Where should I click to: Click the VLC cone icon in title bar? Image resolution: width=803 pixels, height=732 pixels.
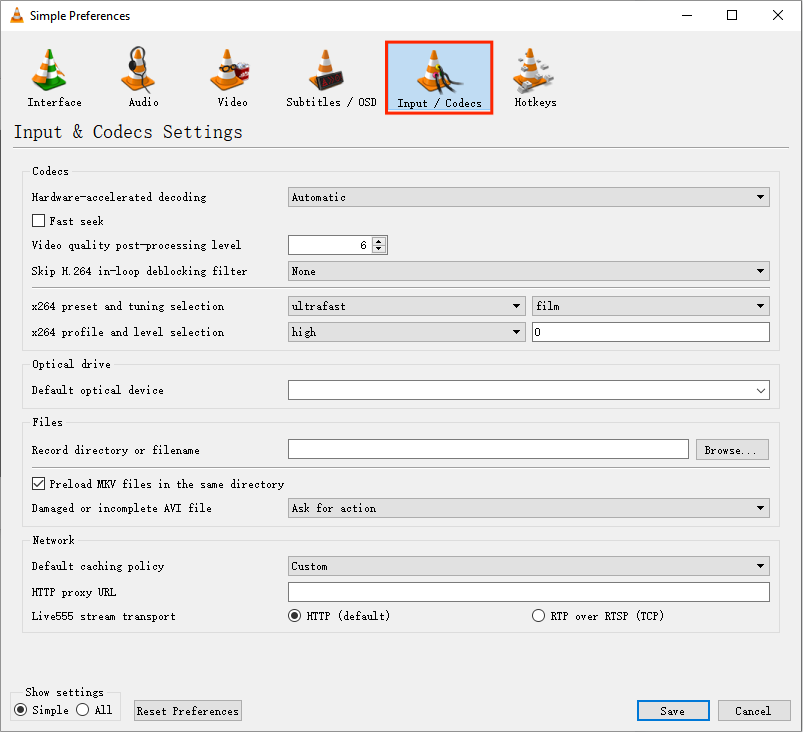(17, 15)
